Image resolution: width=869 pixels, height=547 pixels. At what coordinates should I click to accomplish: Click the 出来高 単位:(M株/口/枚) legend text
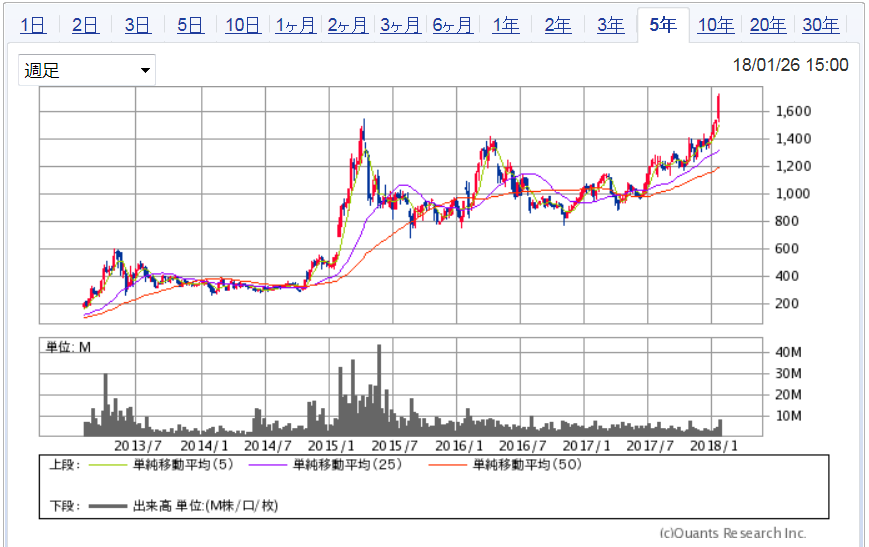pyautogui.click(x=205, y=505)
